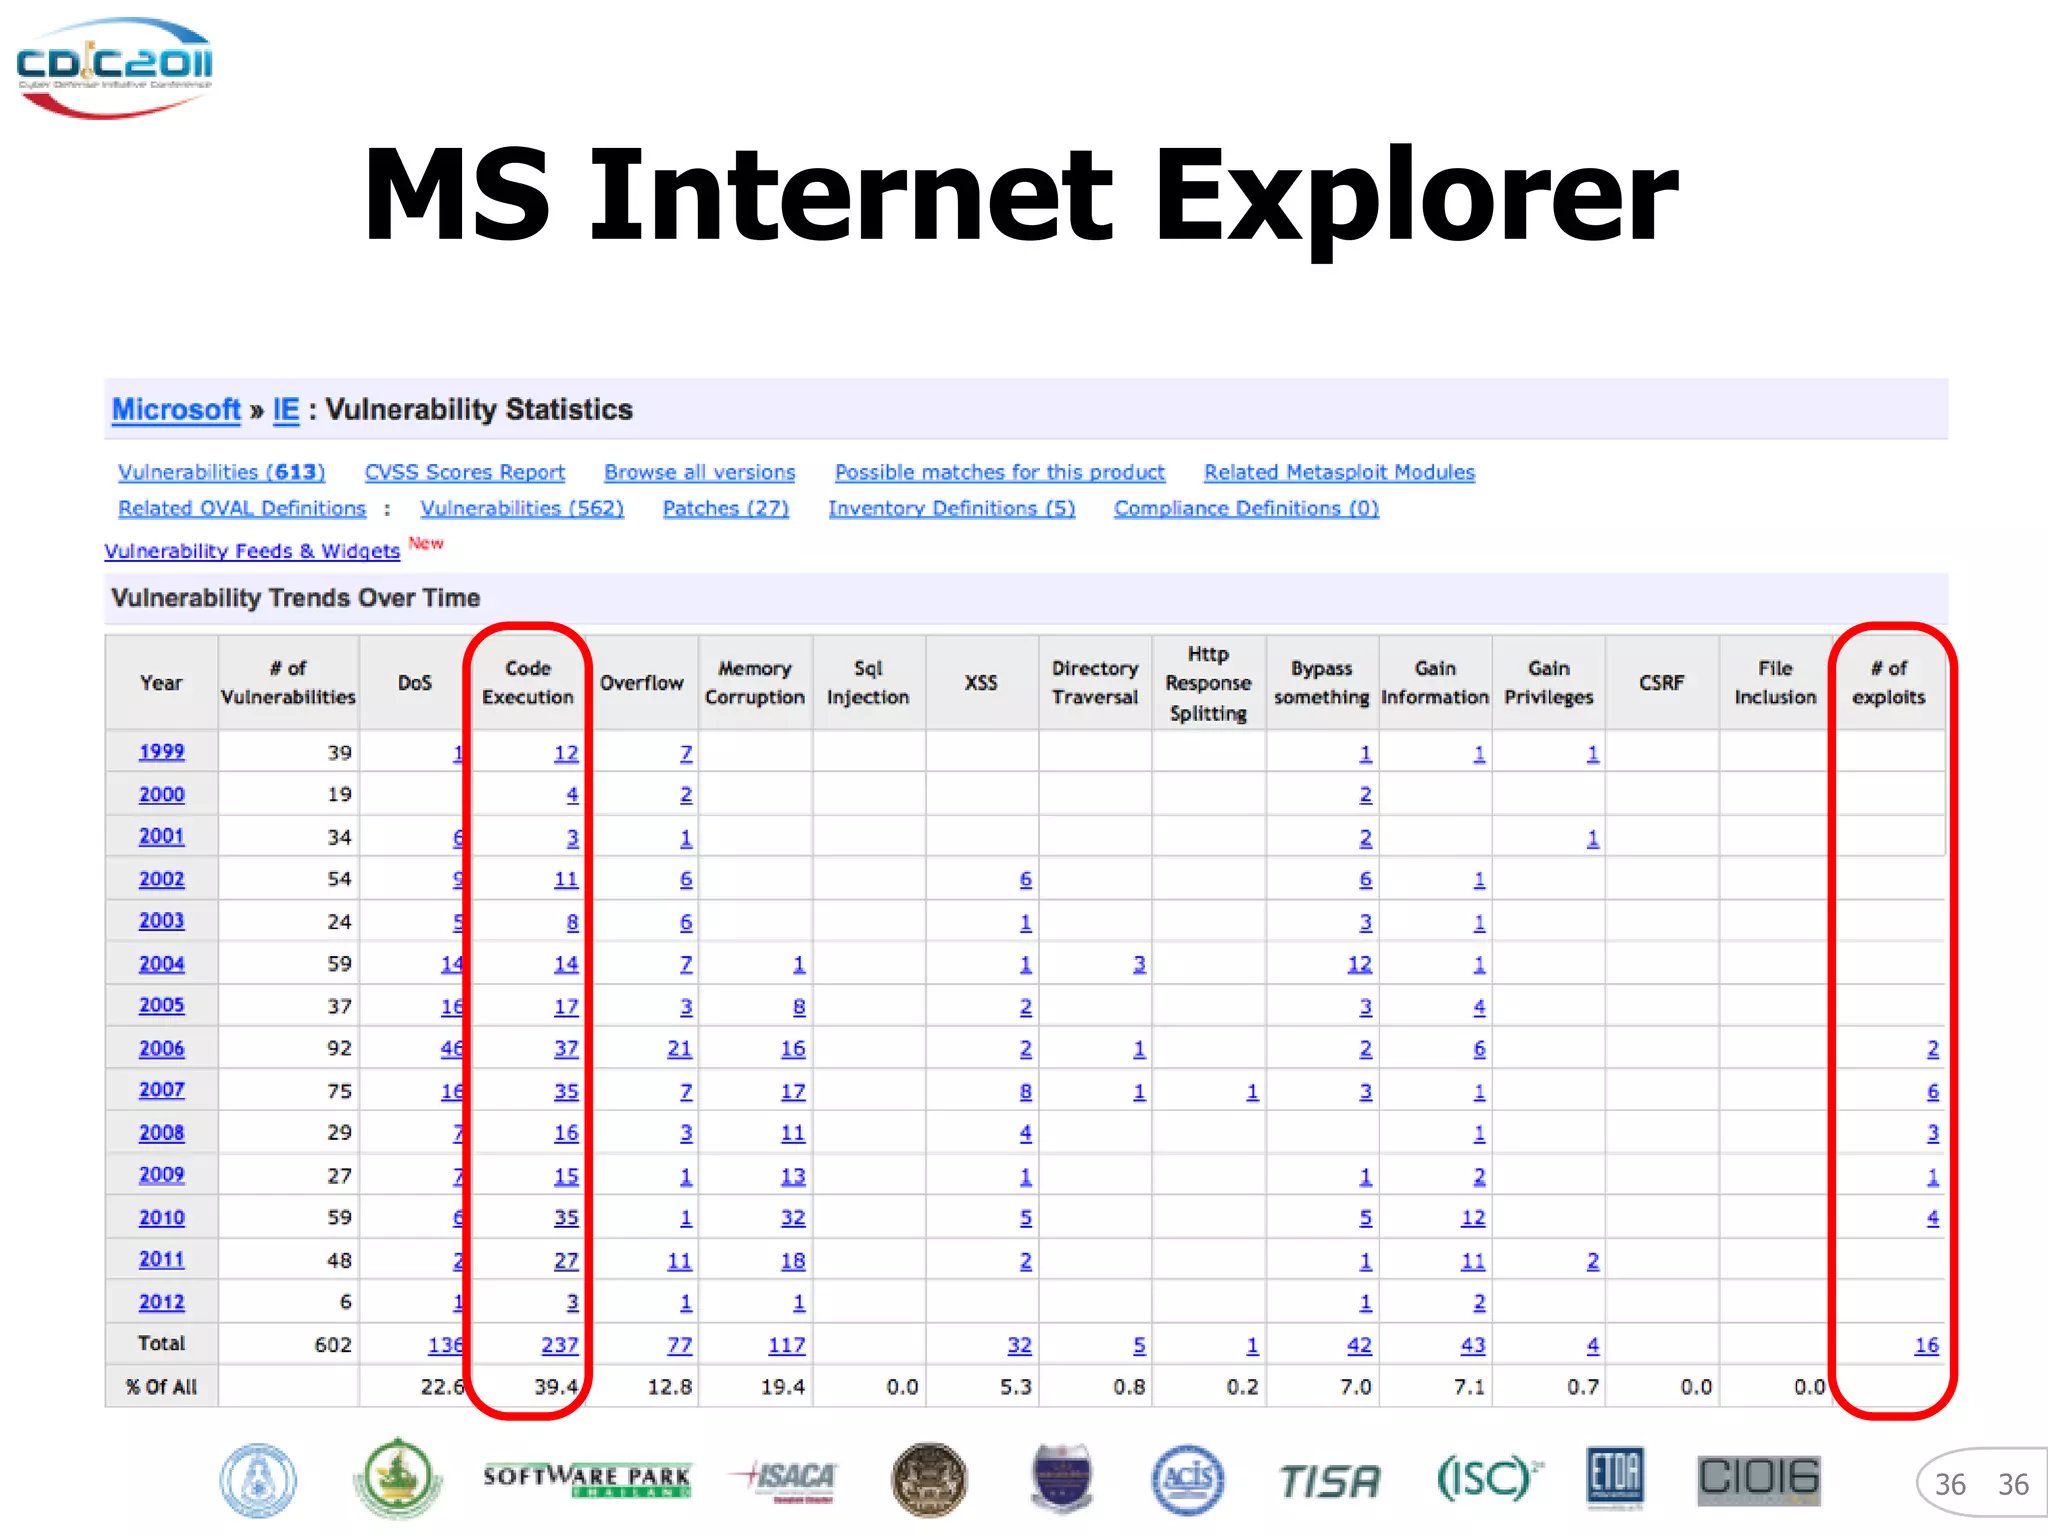
Task: Click the ISACA sponsor logo
Action: coord(783,1480)
